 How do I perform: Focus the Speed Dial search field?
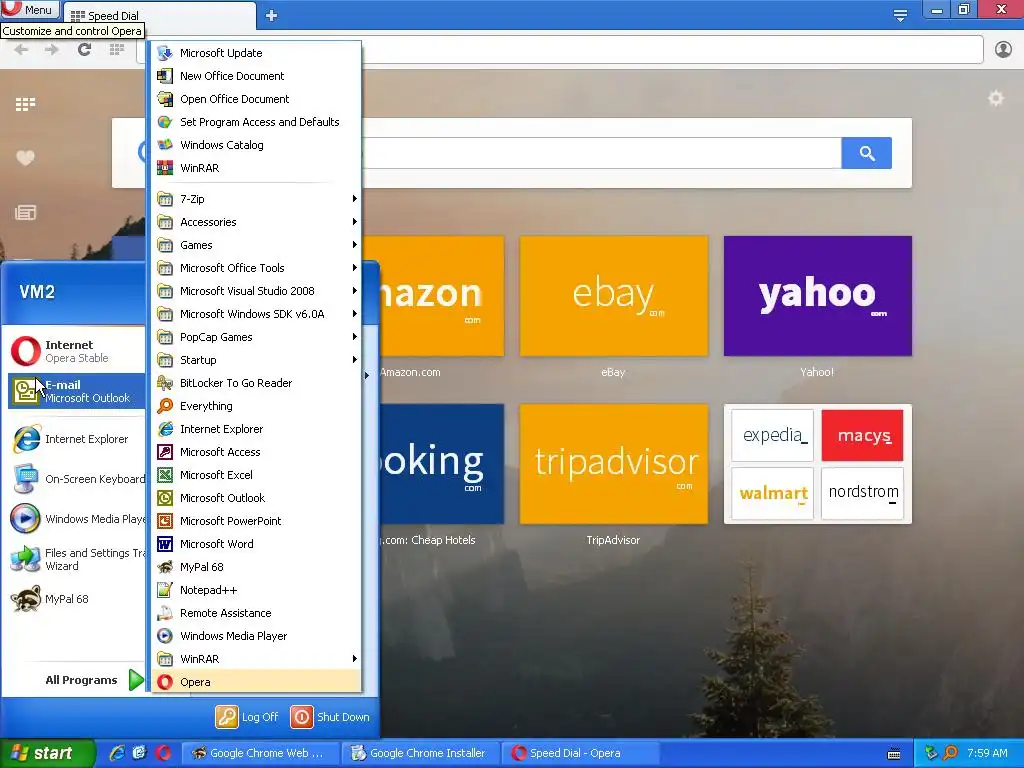[601, 153]
